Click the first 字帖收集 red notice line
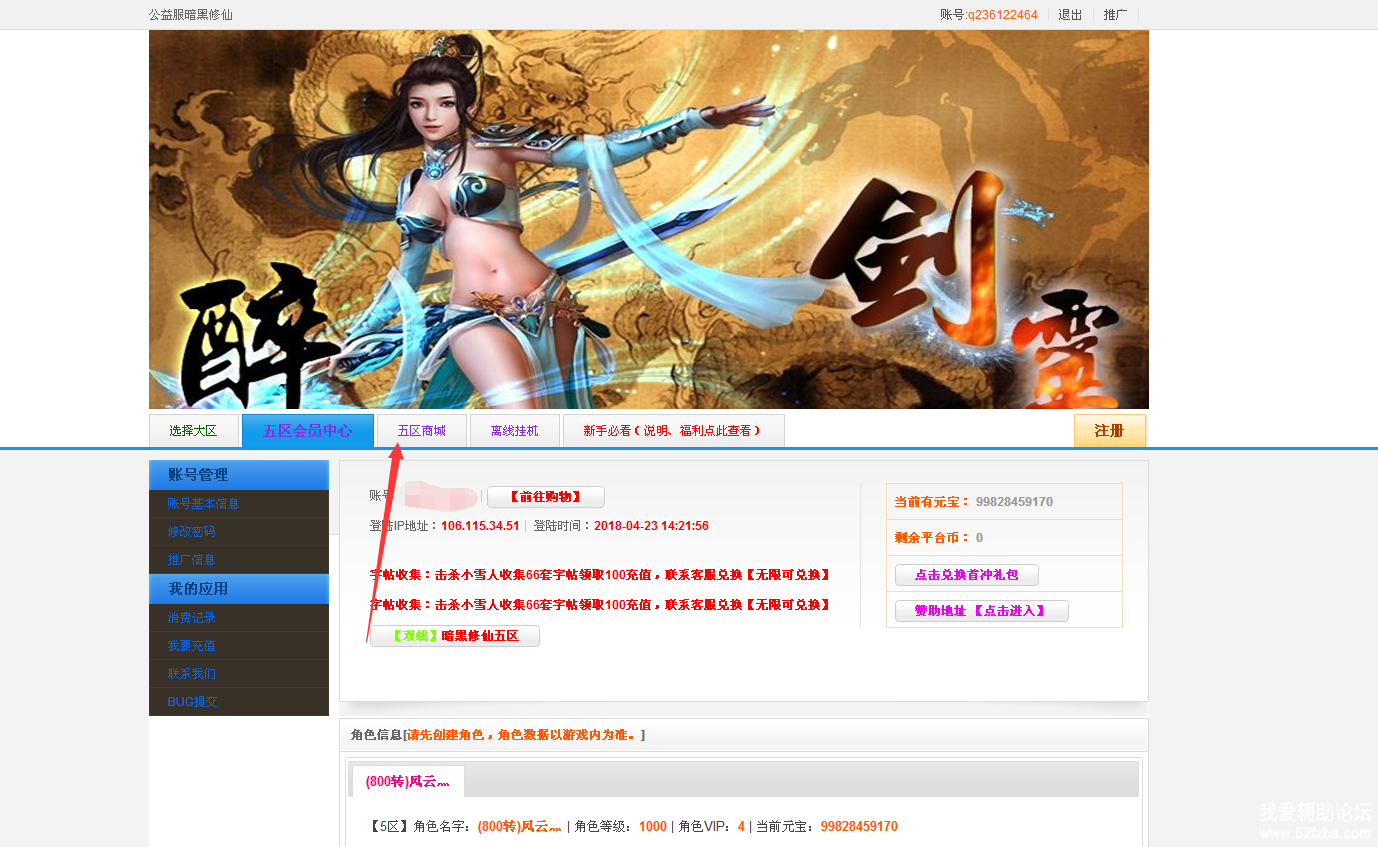Viewport: 1378px width, 847px height. 600,575
